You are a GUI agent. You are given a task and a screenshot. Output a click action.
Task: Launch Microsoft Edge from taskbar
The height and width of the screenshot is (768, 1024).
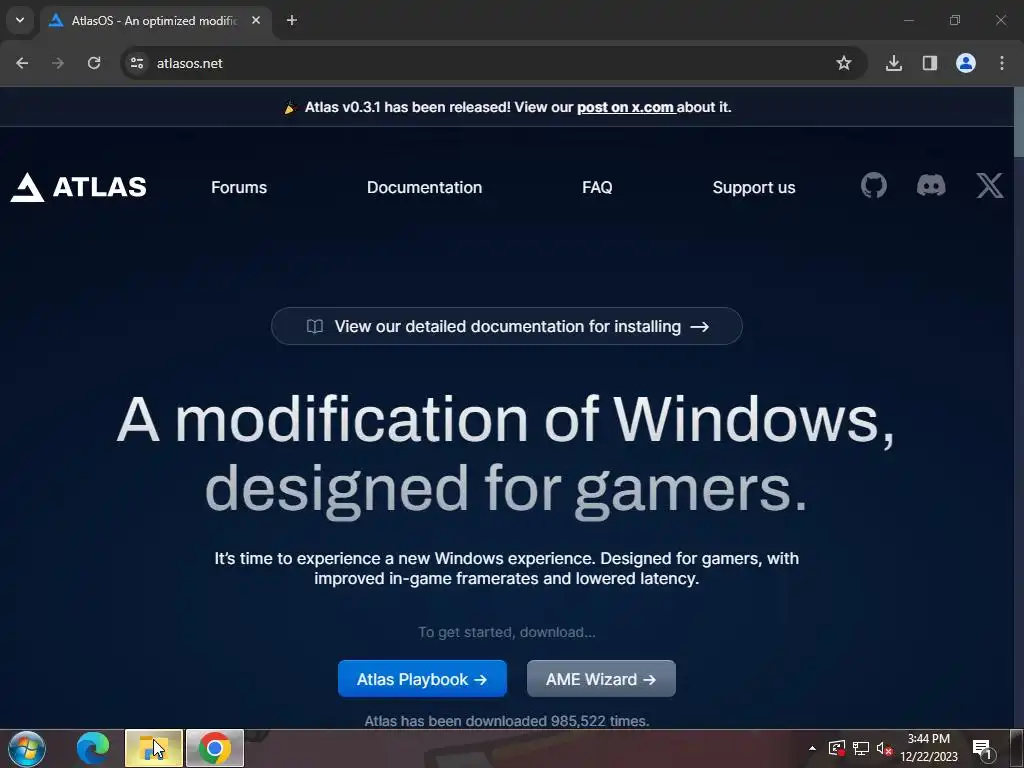coord(93,748)
